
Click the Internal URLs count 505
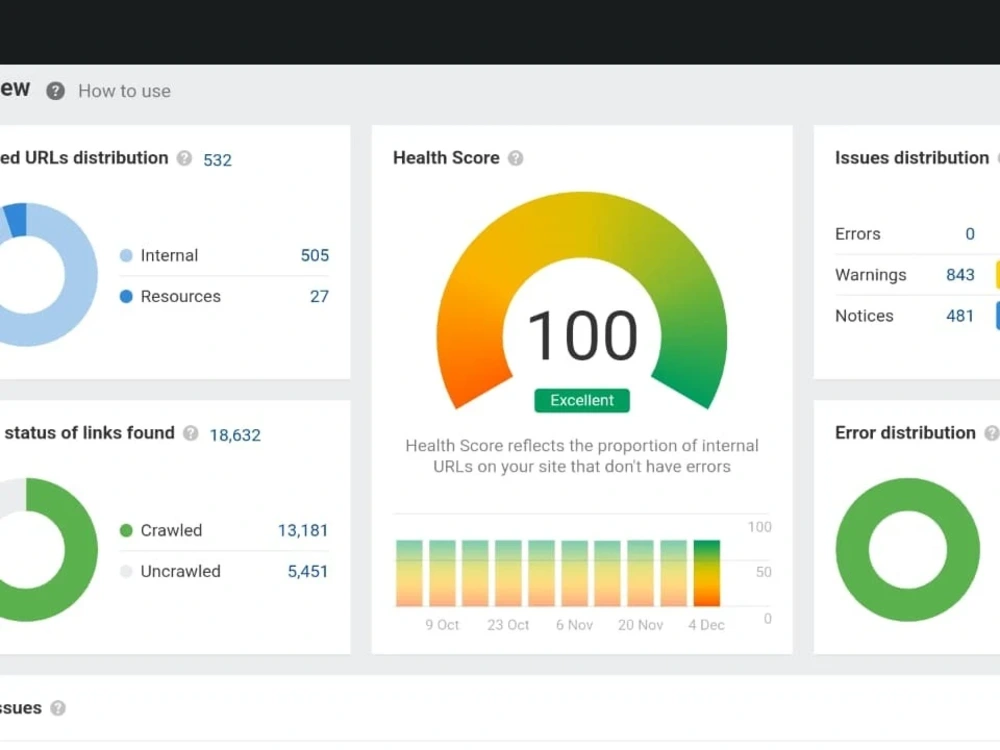click(315, 255)
